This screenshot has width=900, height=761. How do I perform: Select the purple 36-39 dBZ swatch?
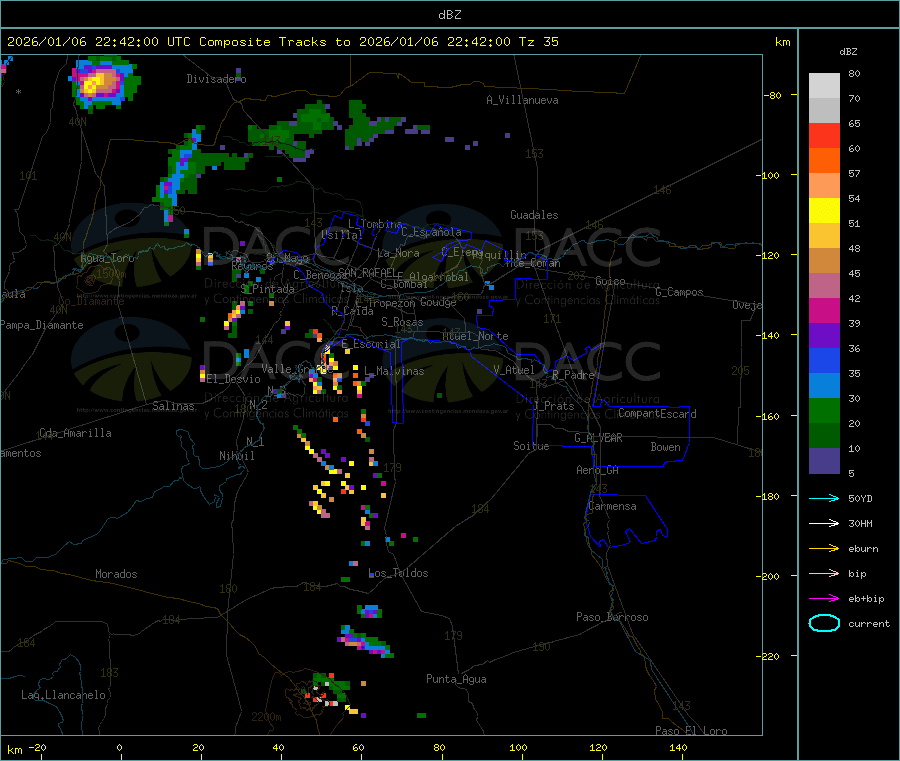coord(824,336)
